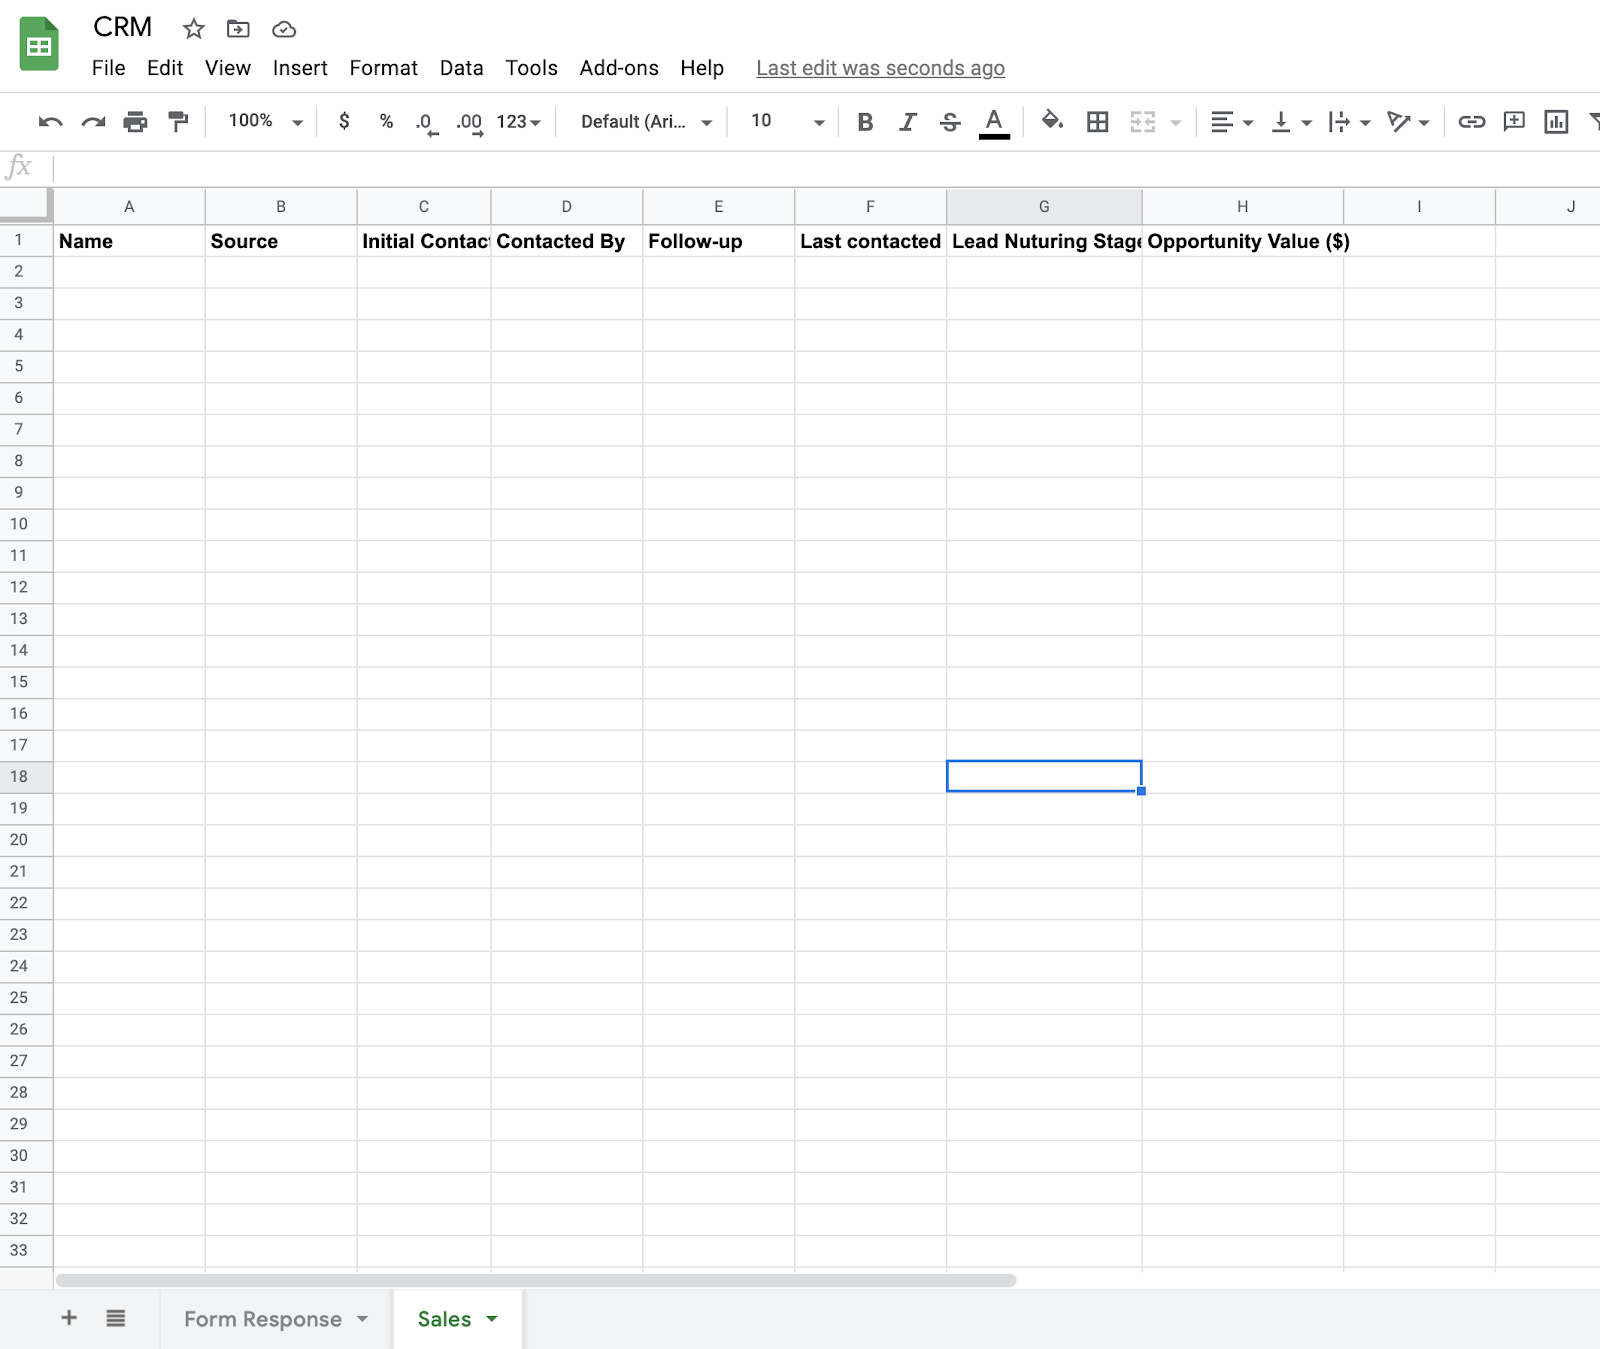This screenshot has height=1349, width=1600.
Task: Open the Format menu
Action: 383,68
